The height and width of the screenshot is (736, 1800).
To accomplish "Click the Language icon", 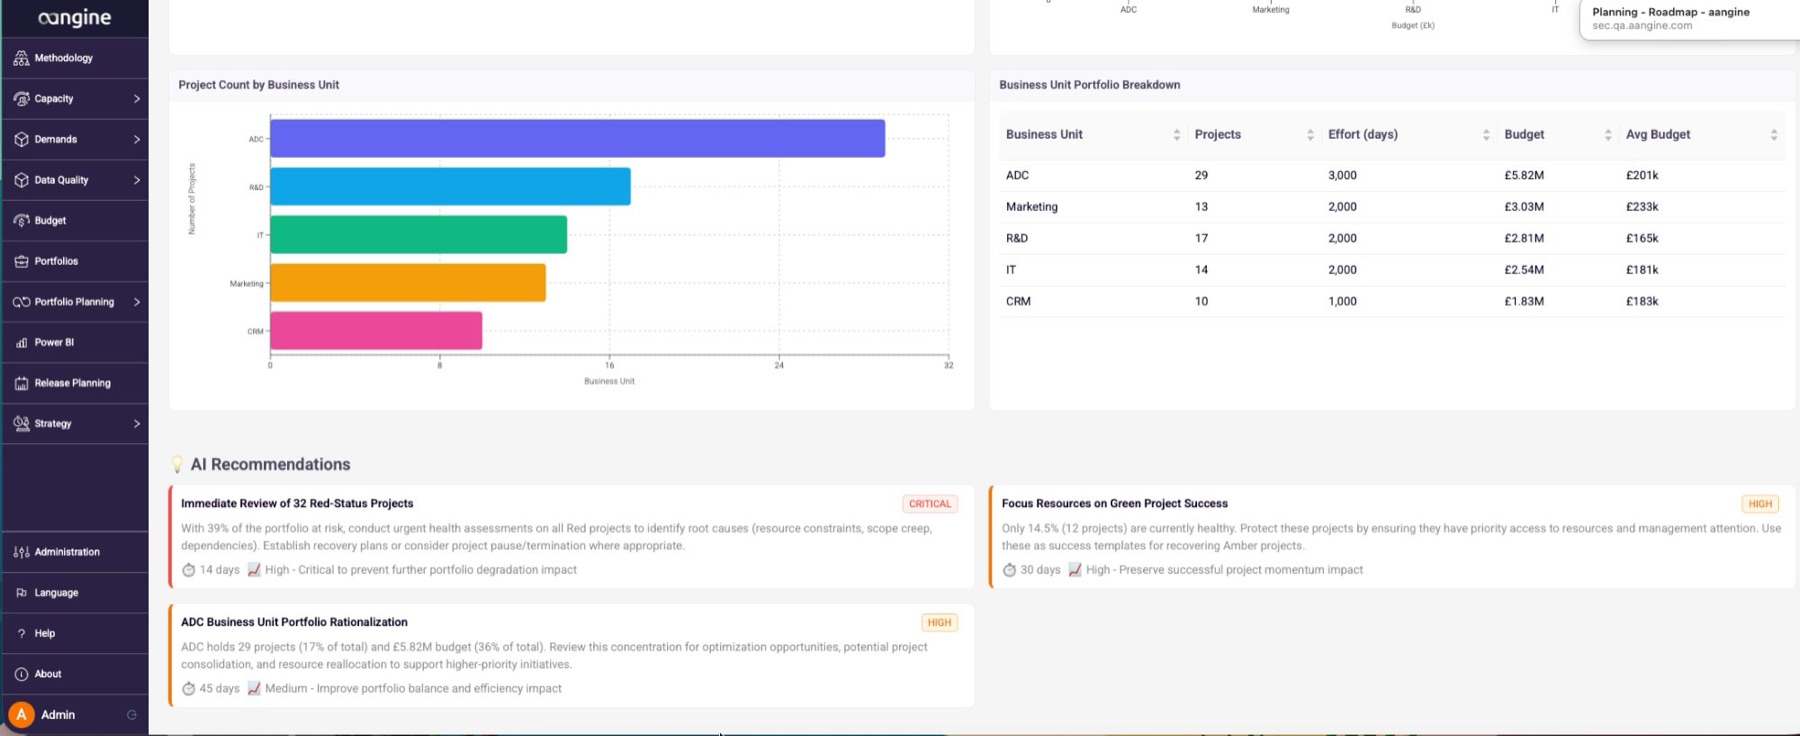I will coord(21,593).
